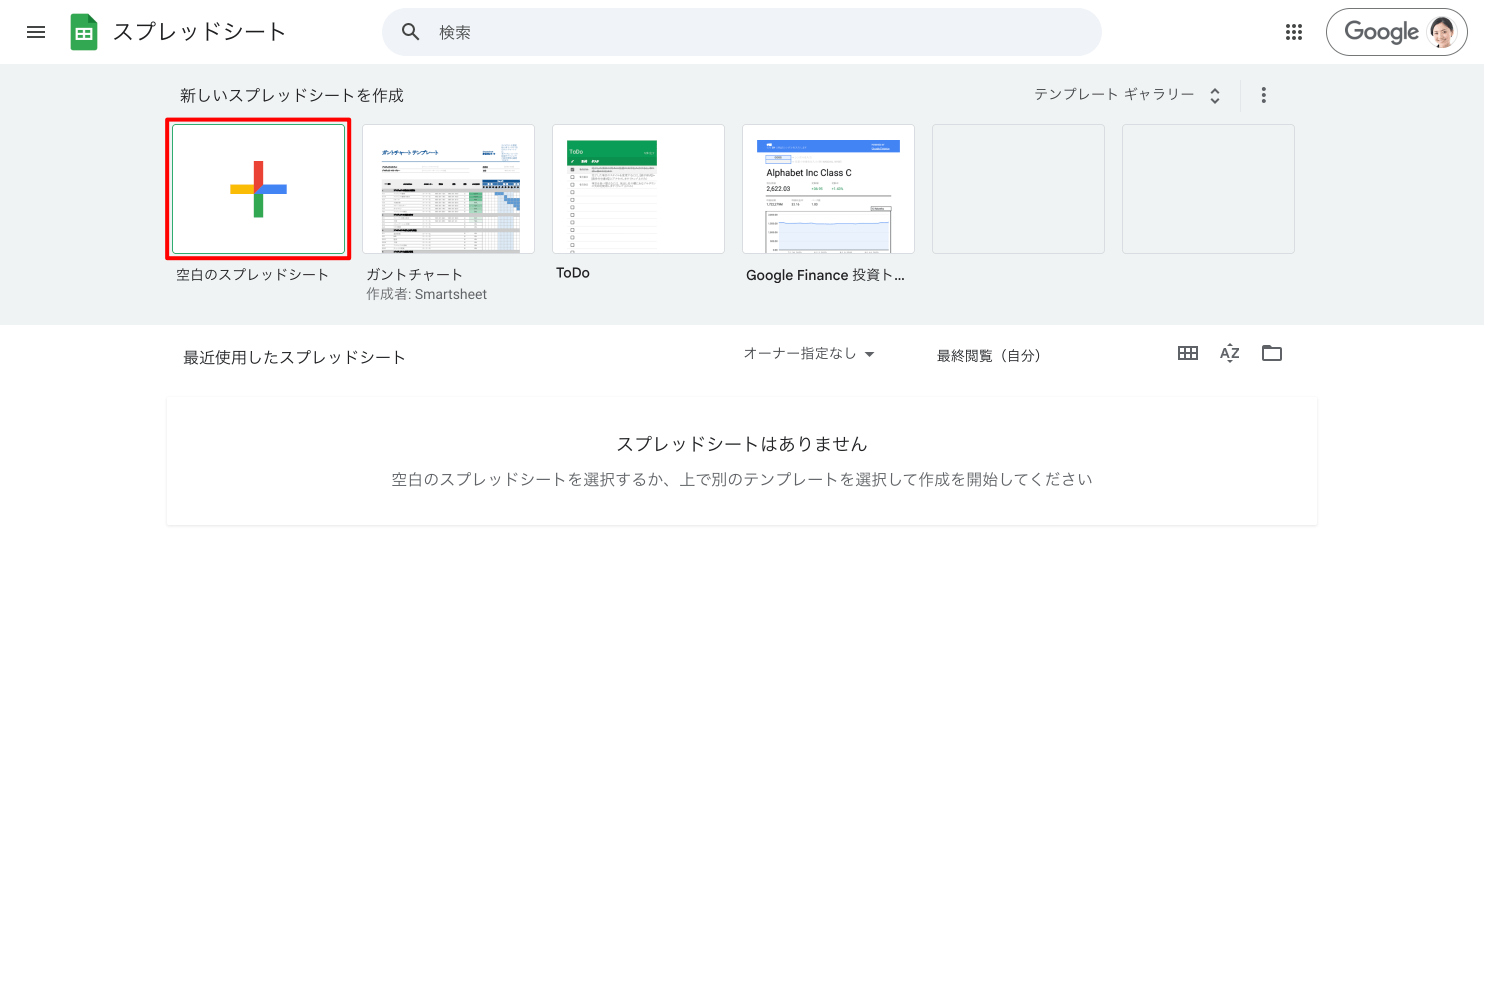The height and width of the screenshot is (1000, 1500).
Task: Open the オーナー指定なし owner filter dropdown
Action: coord(809,354)
